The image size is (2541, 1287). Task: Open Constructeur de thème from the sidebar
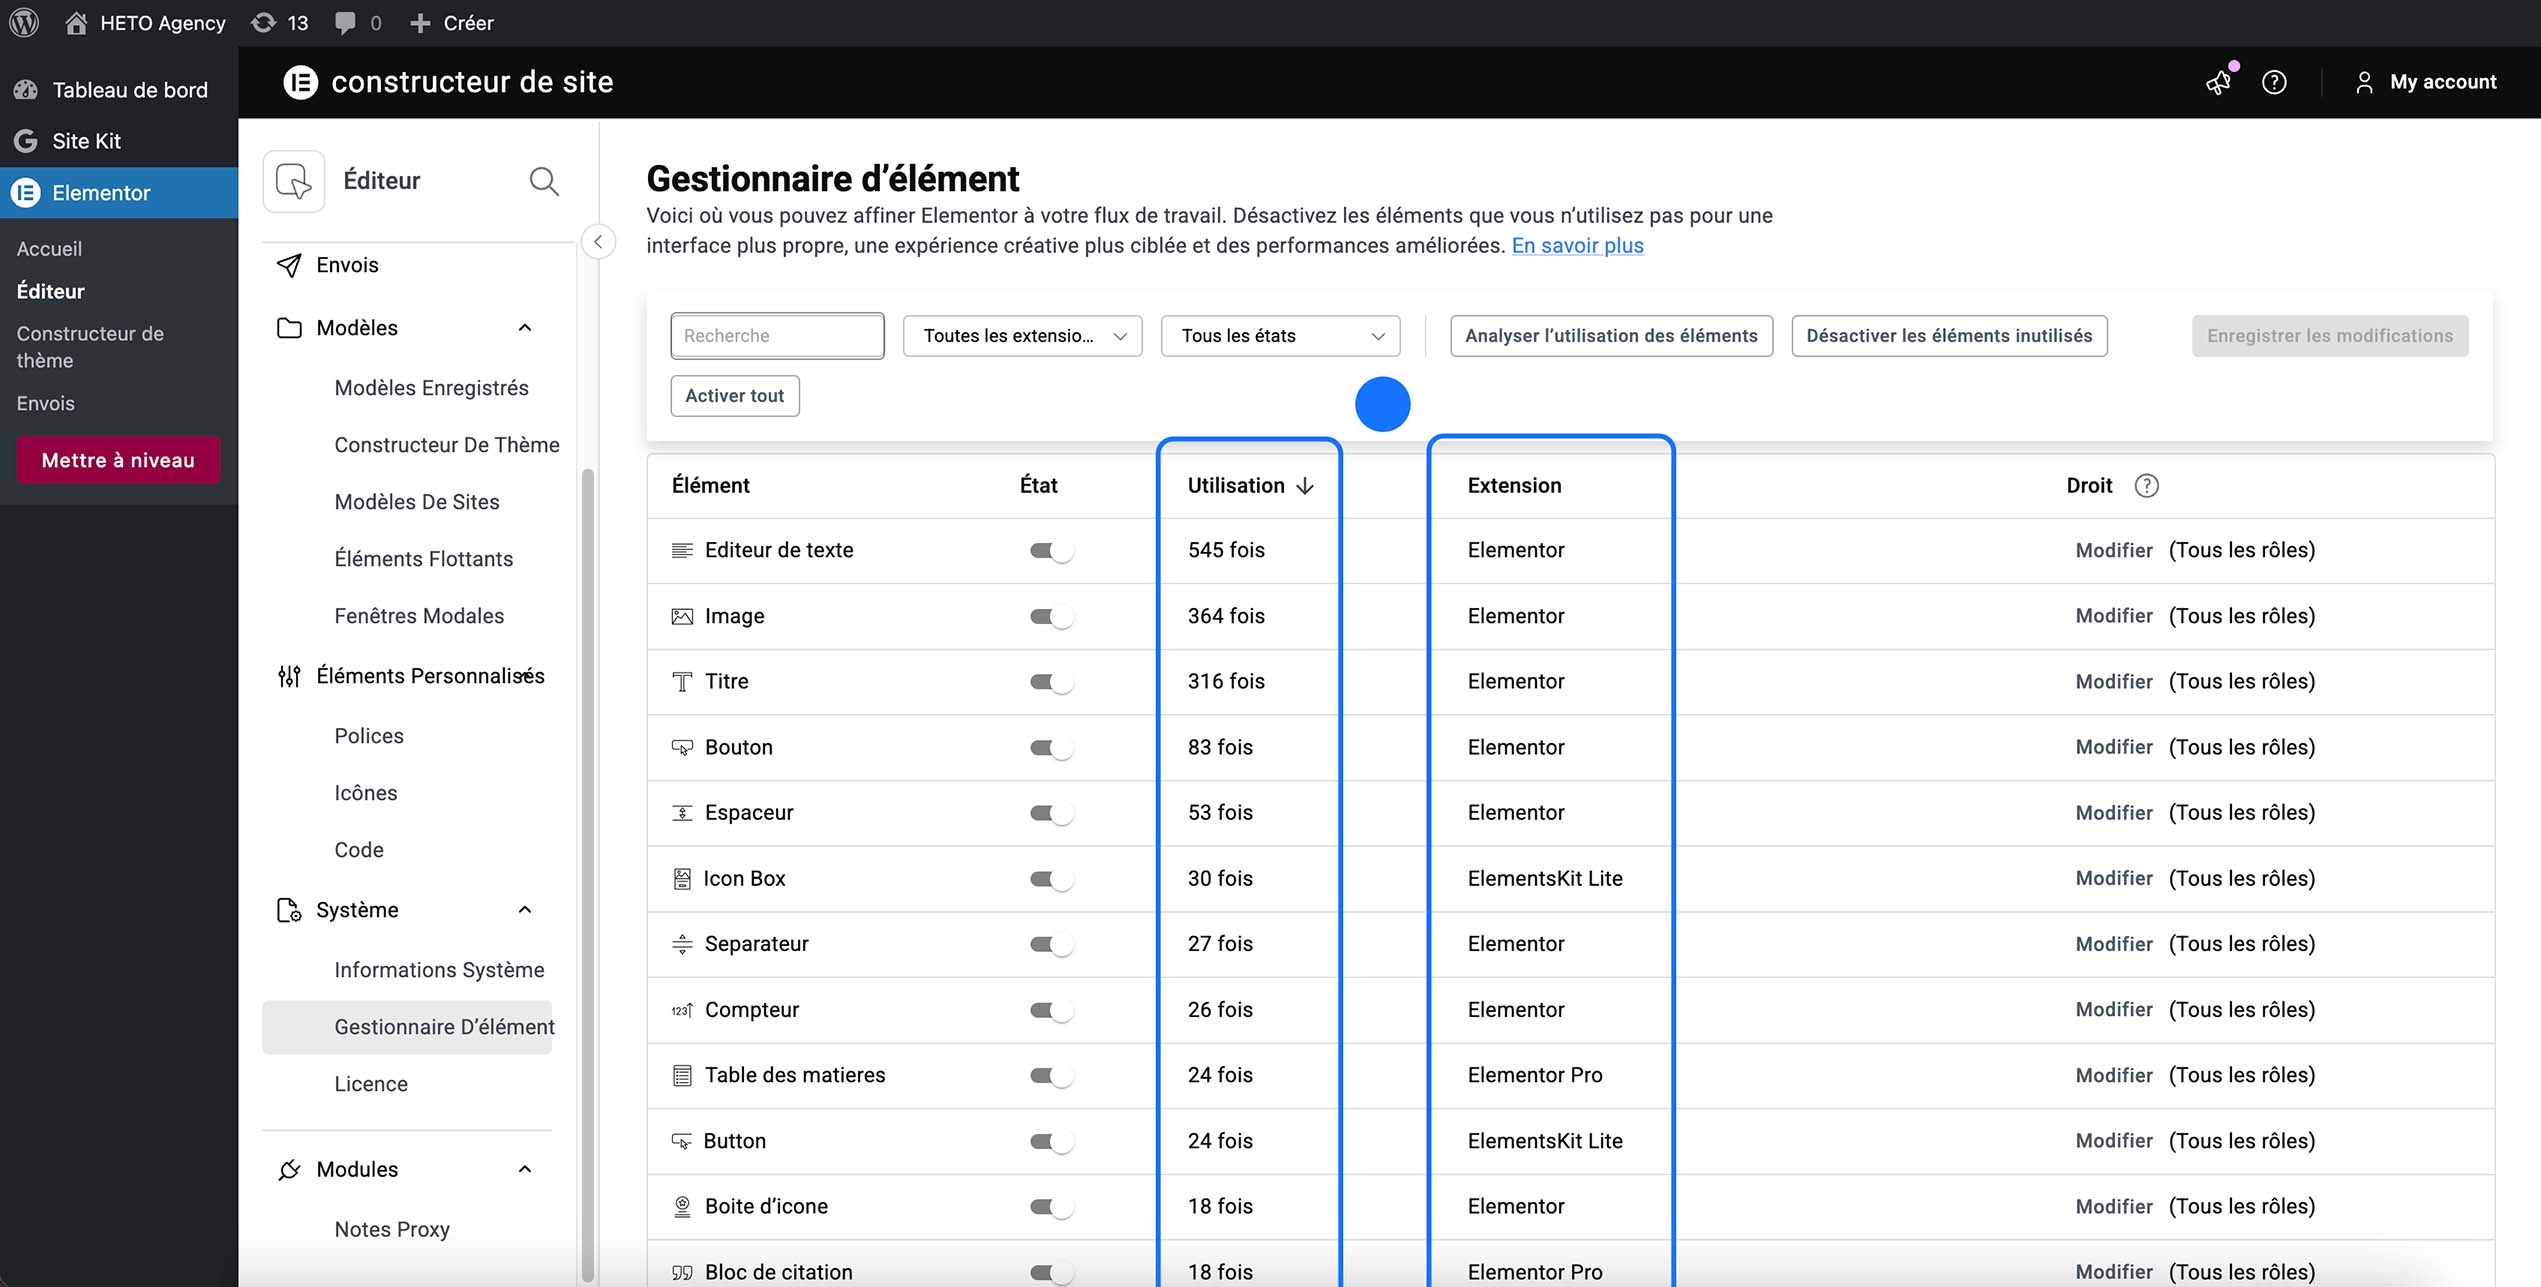(90, 347)
